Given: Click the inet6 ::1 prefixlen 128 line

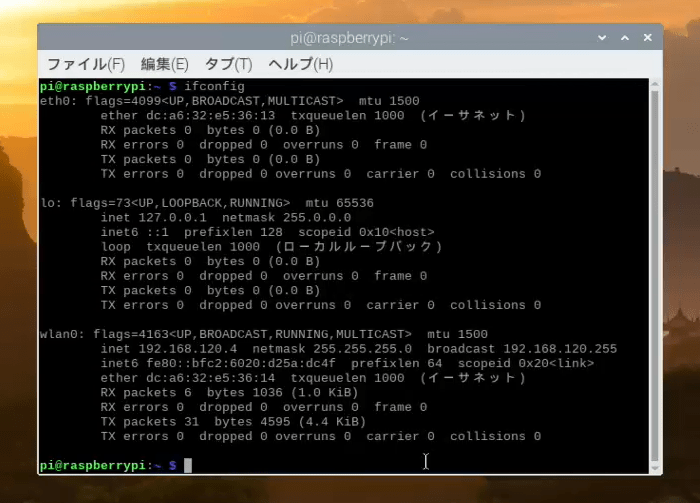Looking at the screenshot, I should point(267,232).
